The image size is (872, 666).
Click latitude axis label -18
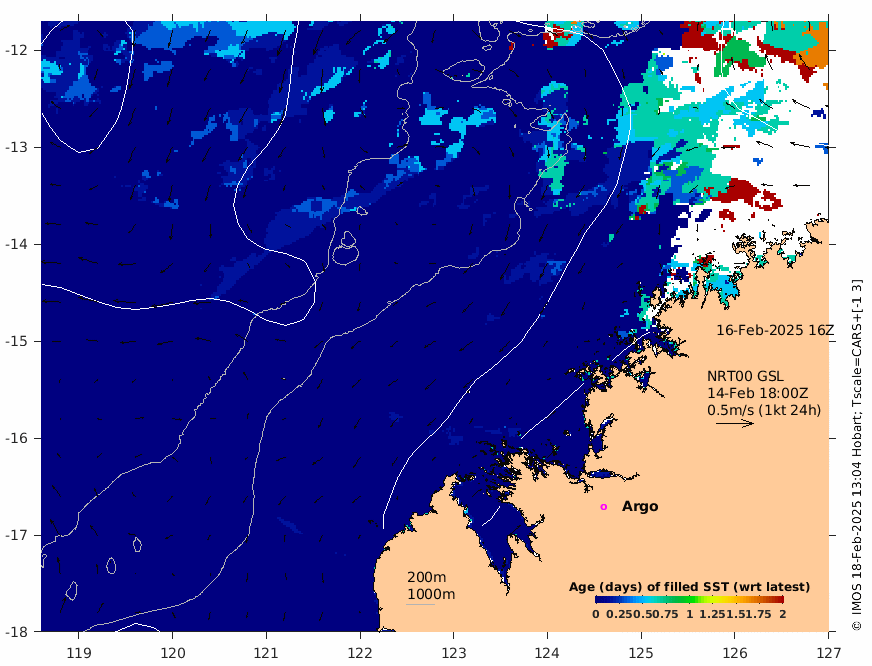(x=15, y=632)
